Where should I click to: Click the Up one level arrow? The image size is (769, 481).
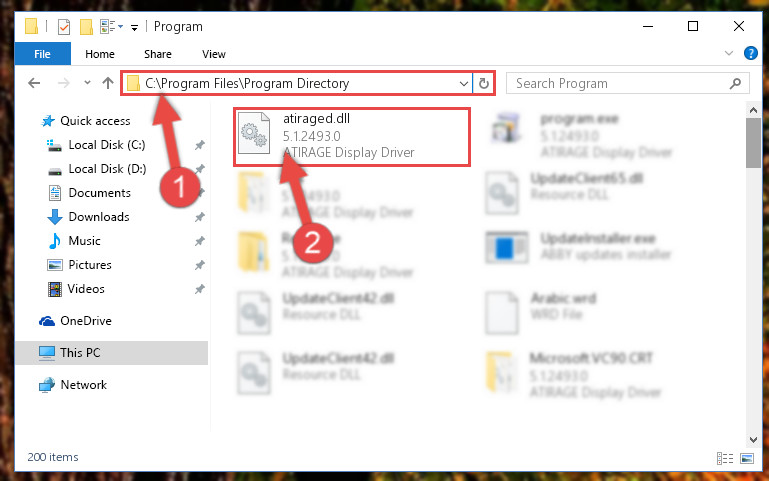(x=108, y=83)
